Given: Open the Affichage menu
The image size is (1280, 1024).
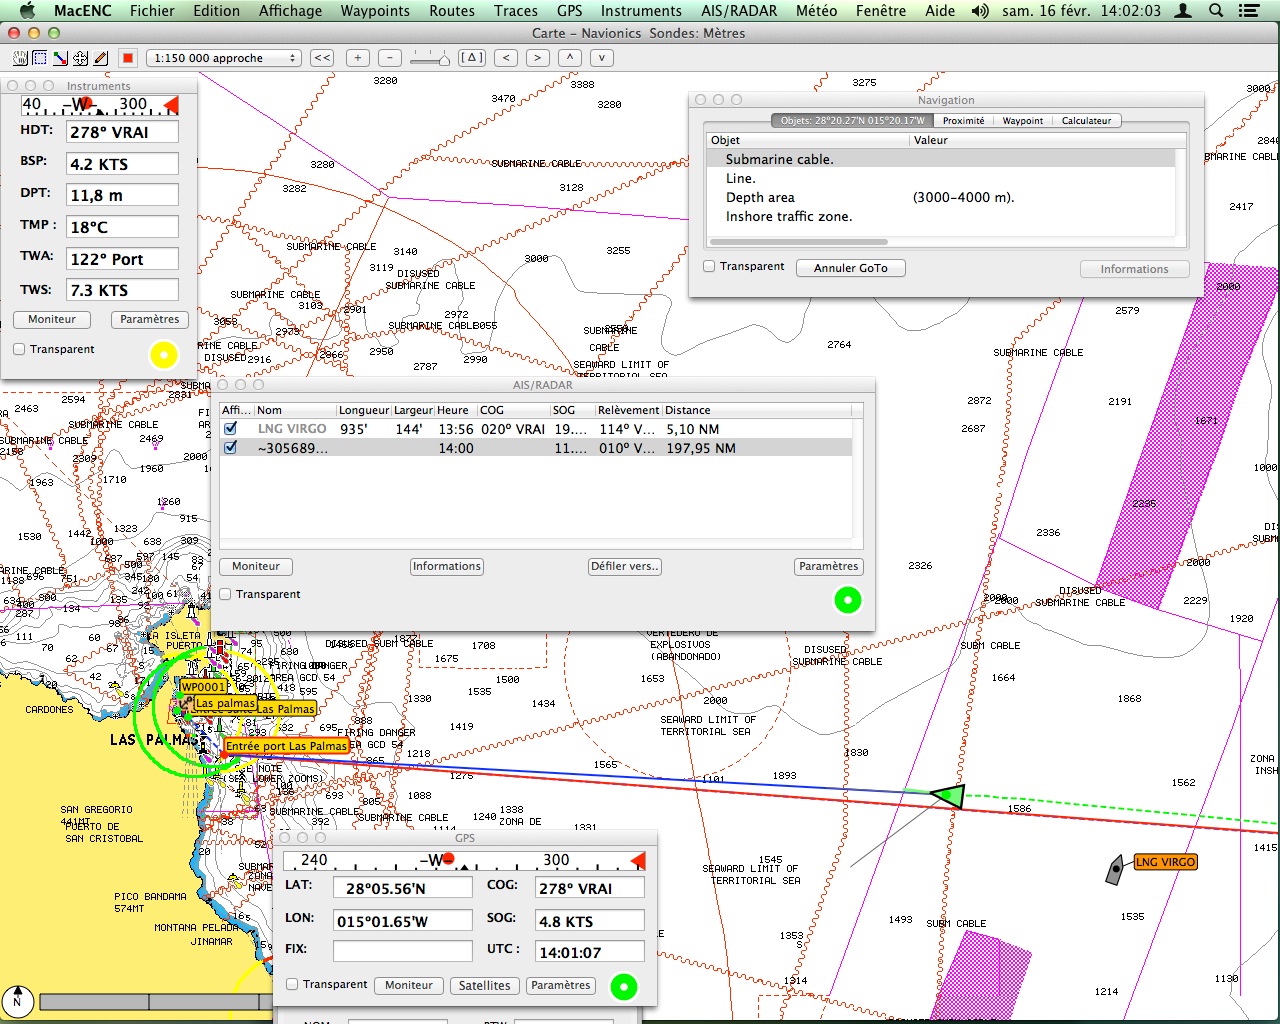Looking at the screenshot, I should (x=290, y=11).
